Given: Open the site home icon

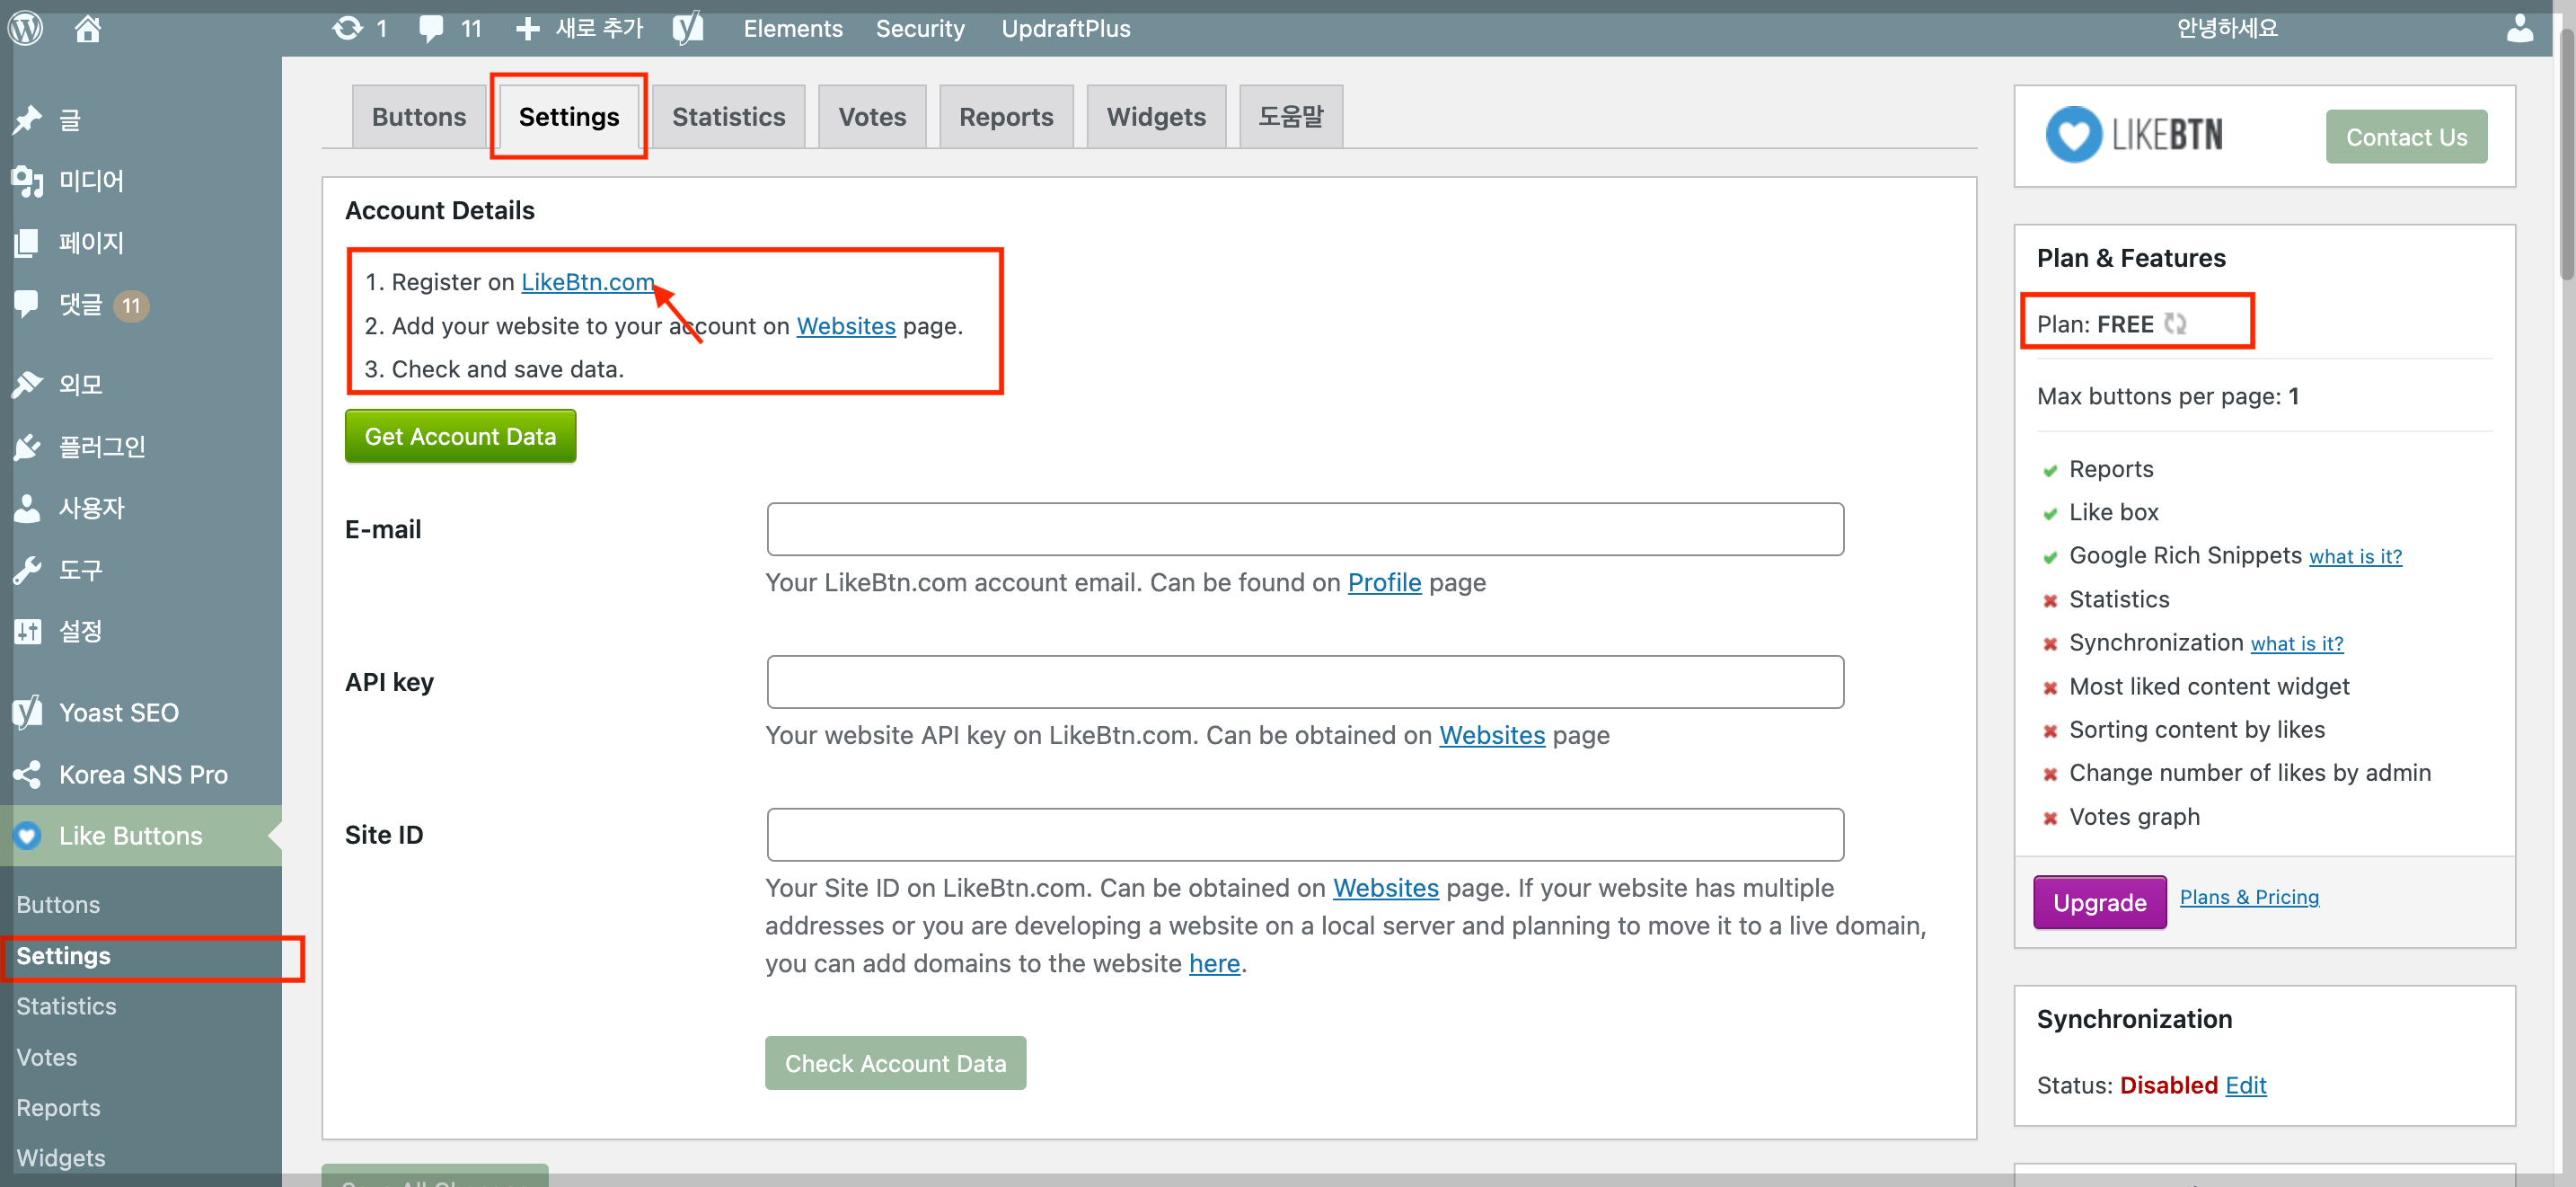Looking at the screenshot, I should (88, 28).
